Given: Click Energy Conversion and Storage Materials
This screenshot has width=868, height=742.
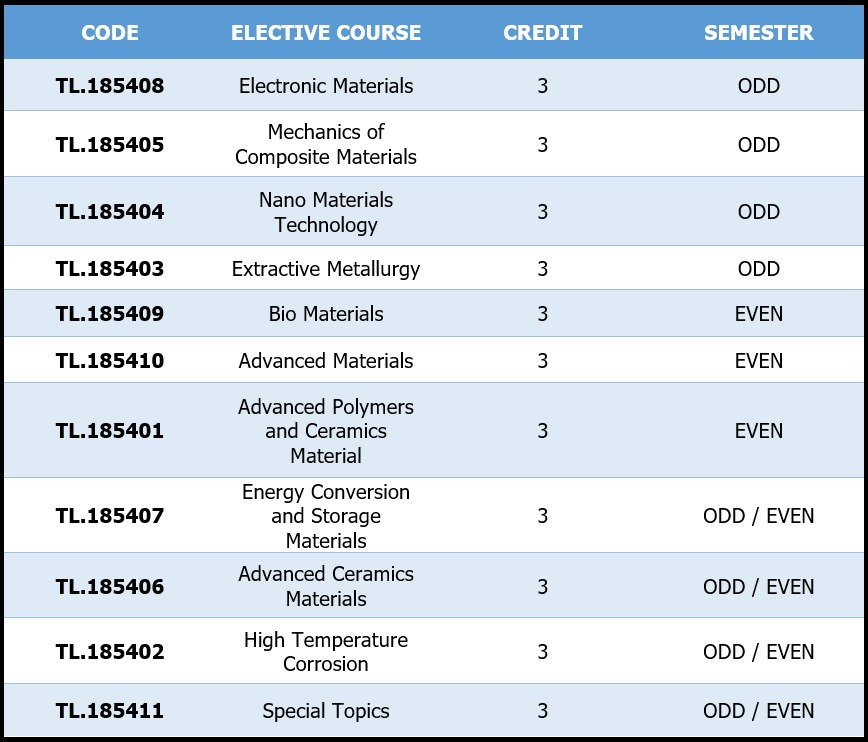Looking at the screenshot, I should 326,516.
